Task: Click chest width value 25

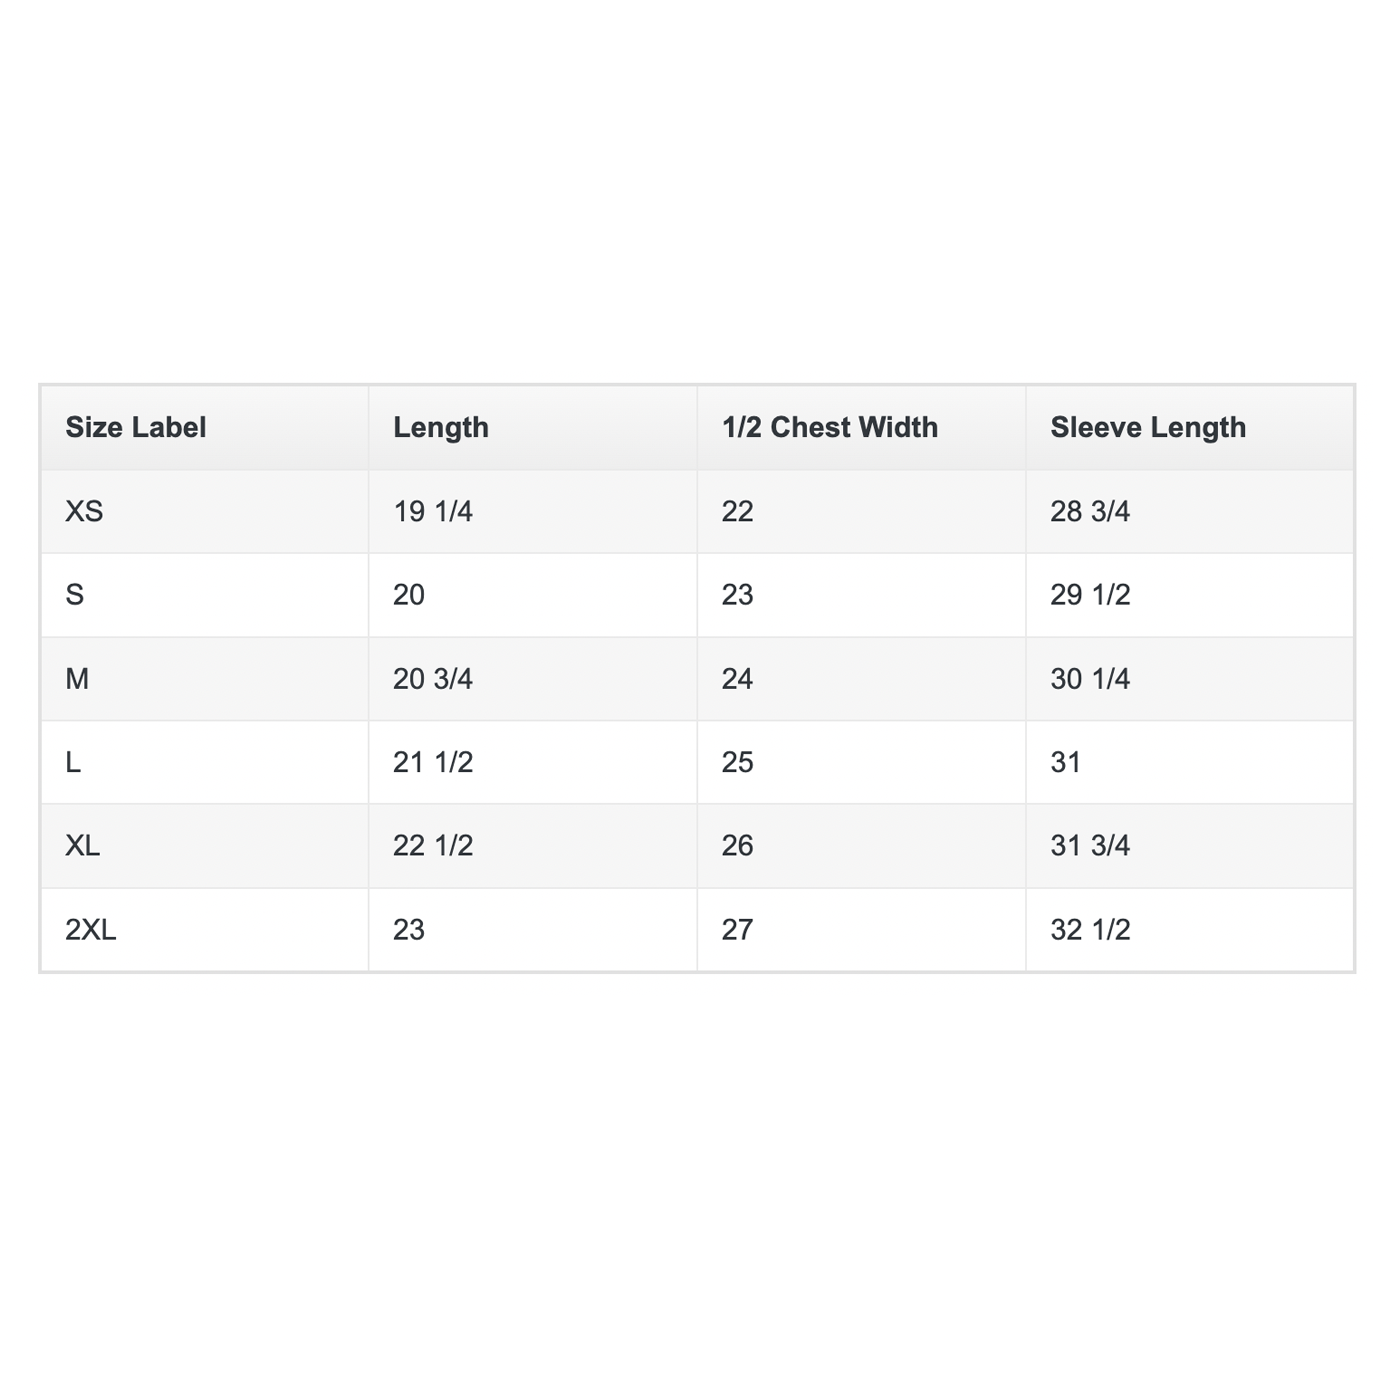Action: (738, 763)
